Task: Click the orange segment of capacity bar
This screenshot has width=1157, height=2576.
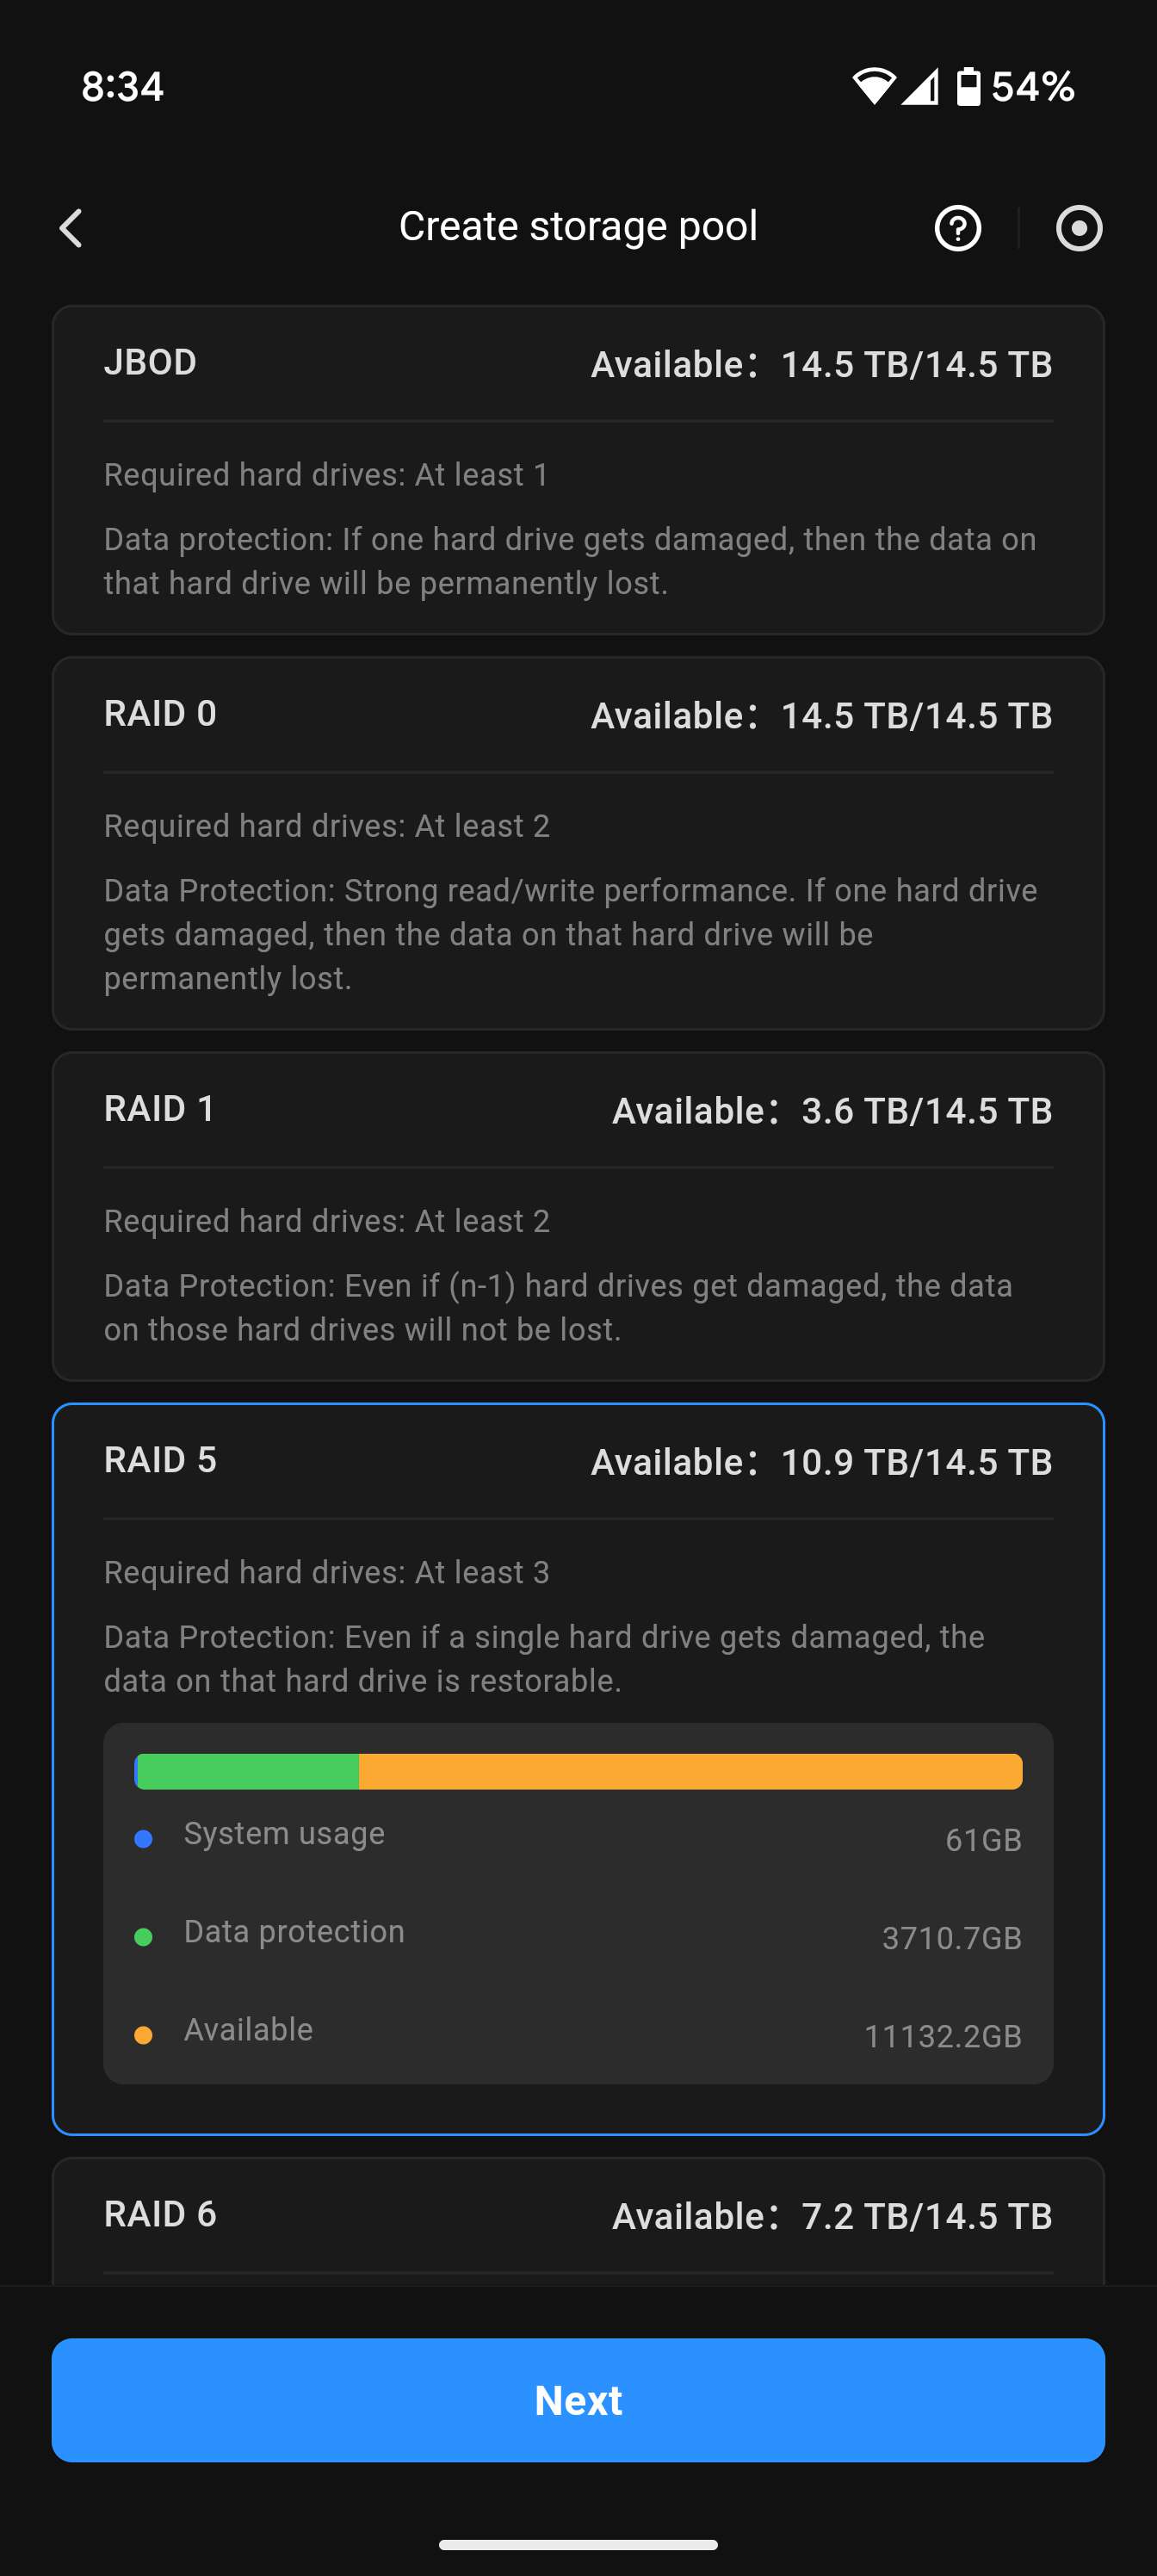Action: (x=690, y=1771)
